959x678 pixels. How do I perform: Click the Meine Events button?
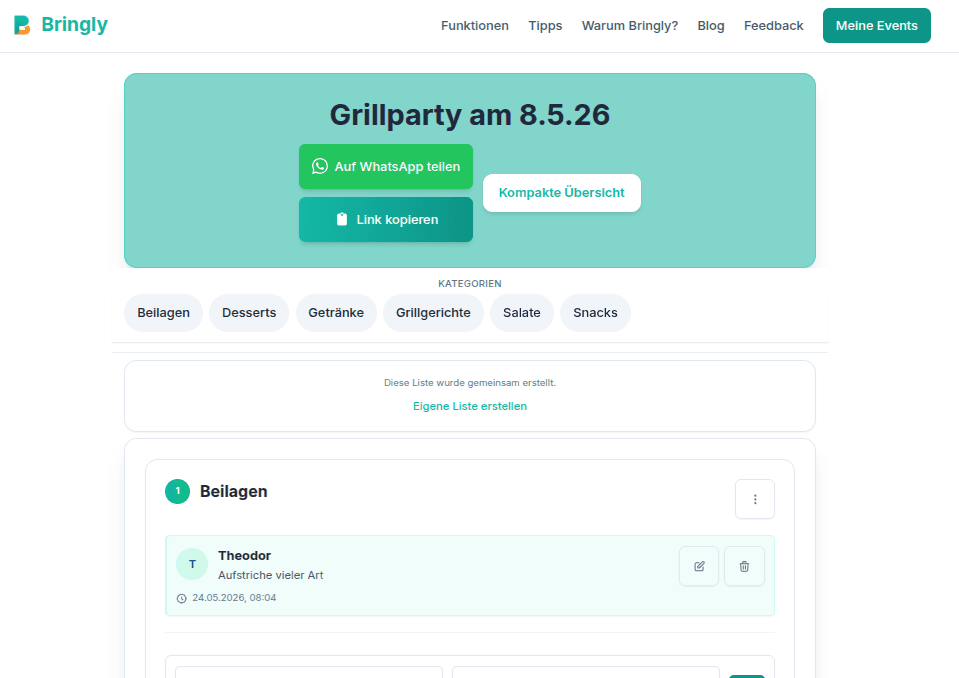[x=876, y=26]
